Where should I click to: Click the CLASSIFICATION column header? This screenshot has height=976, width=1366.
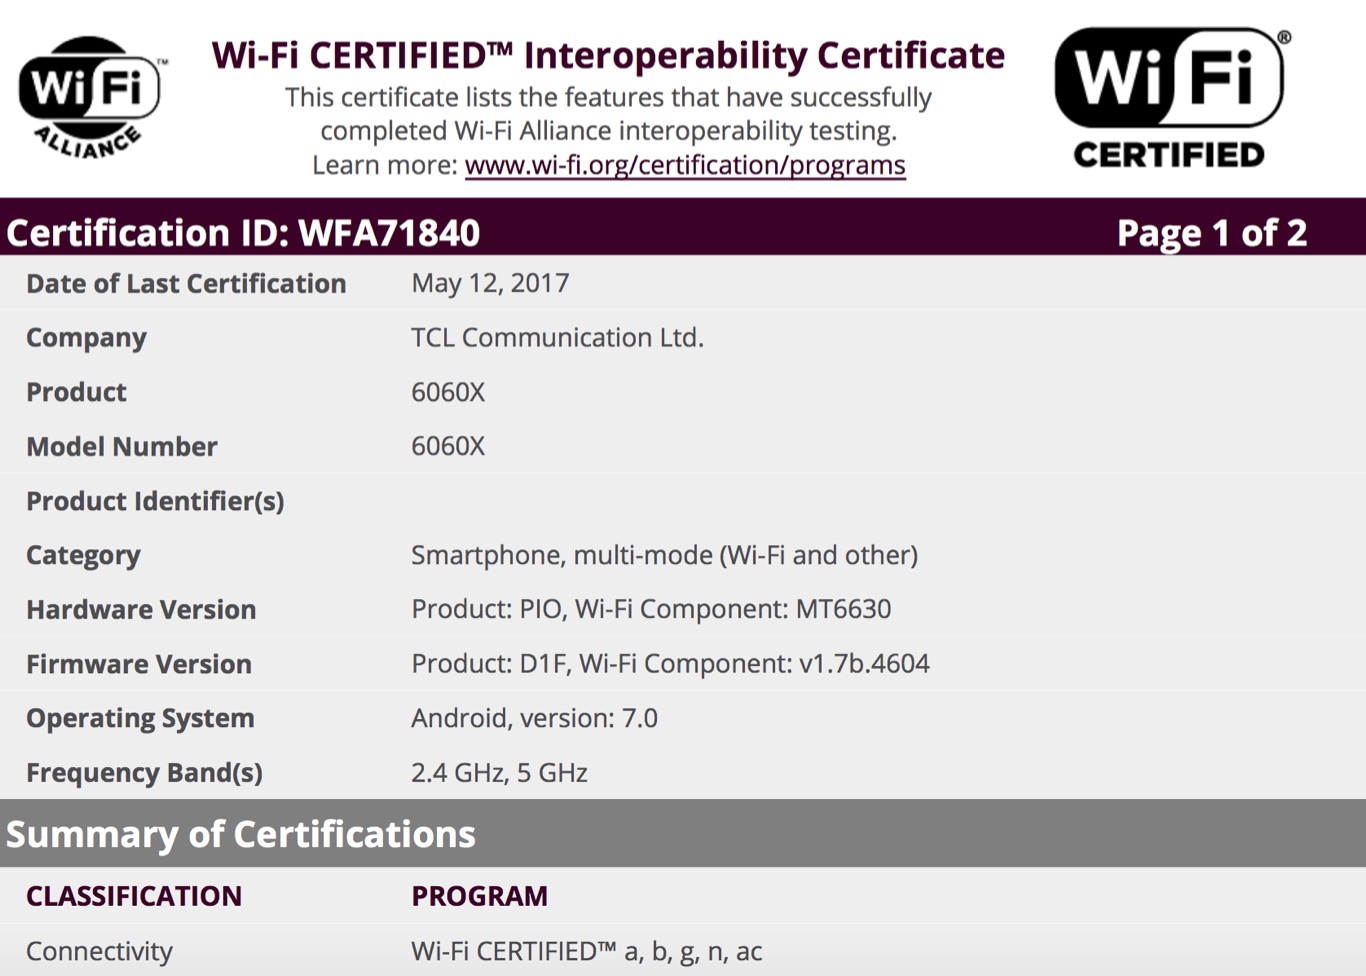[x=134, y=896]
